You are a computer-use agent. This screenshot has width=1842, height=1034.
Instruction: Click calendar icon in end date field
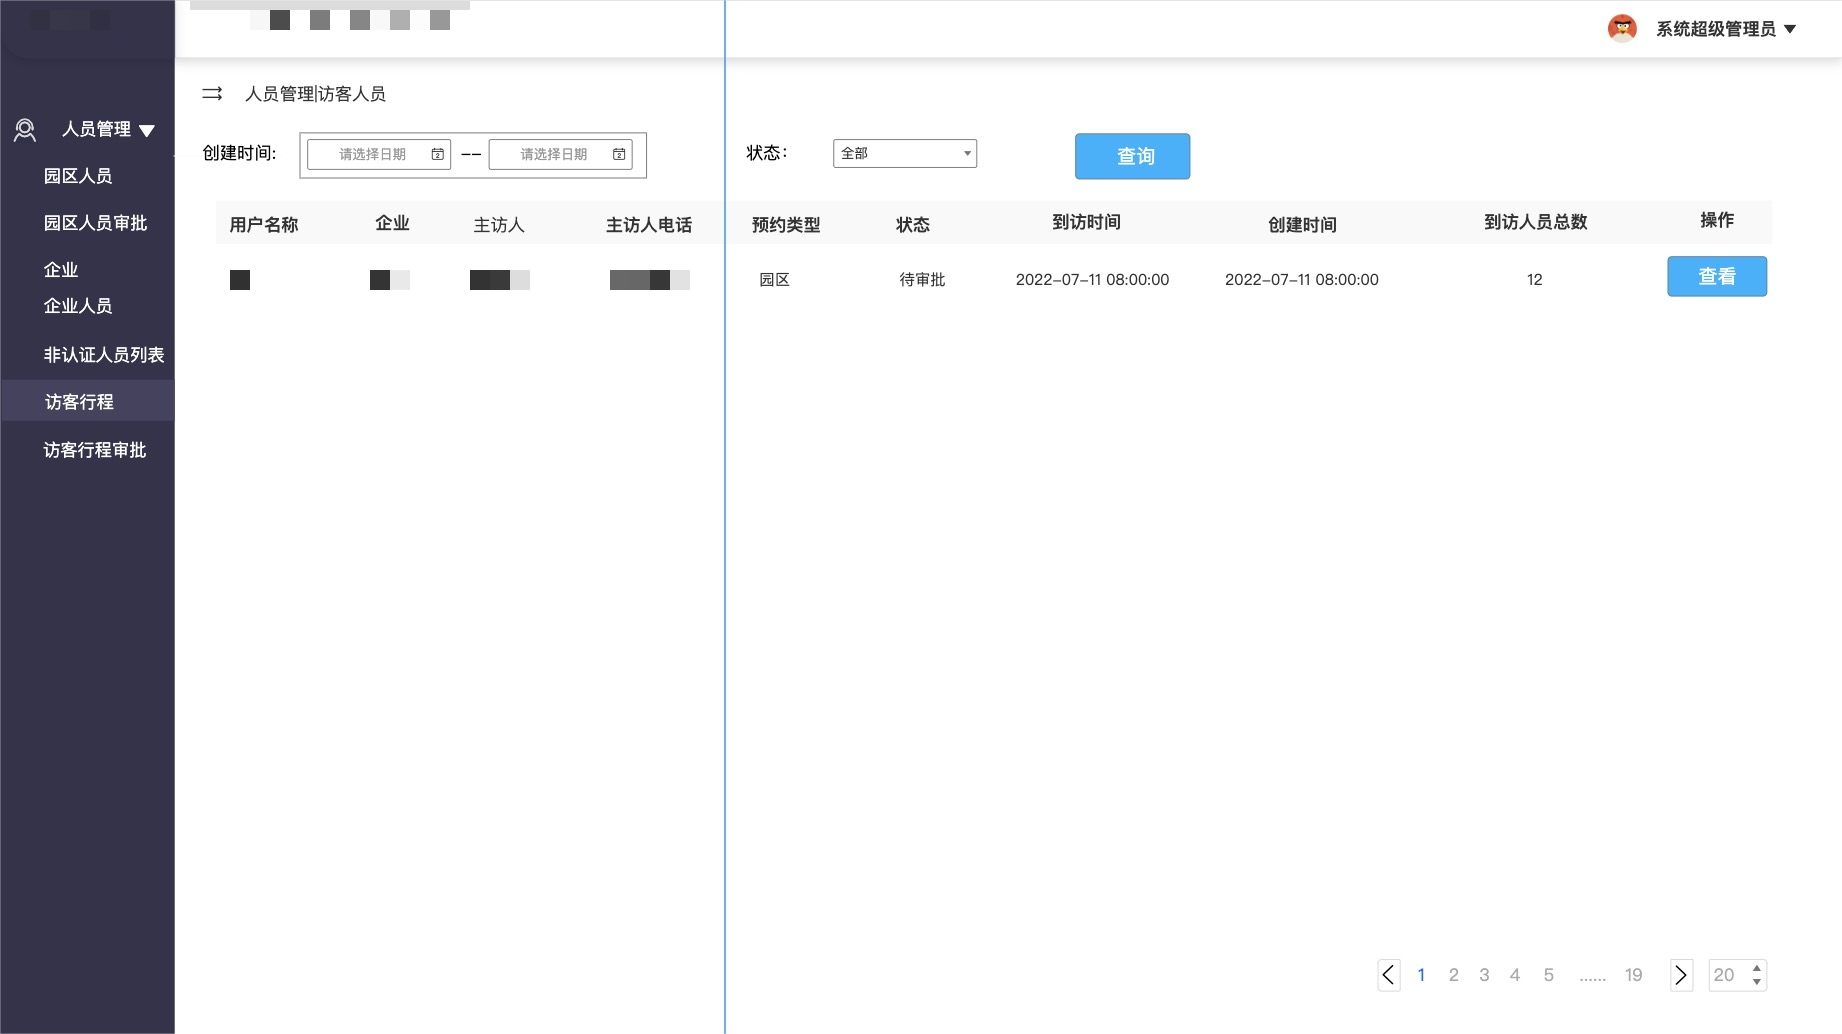[619, 154]
